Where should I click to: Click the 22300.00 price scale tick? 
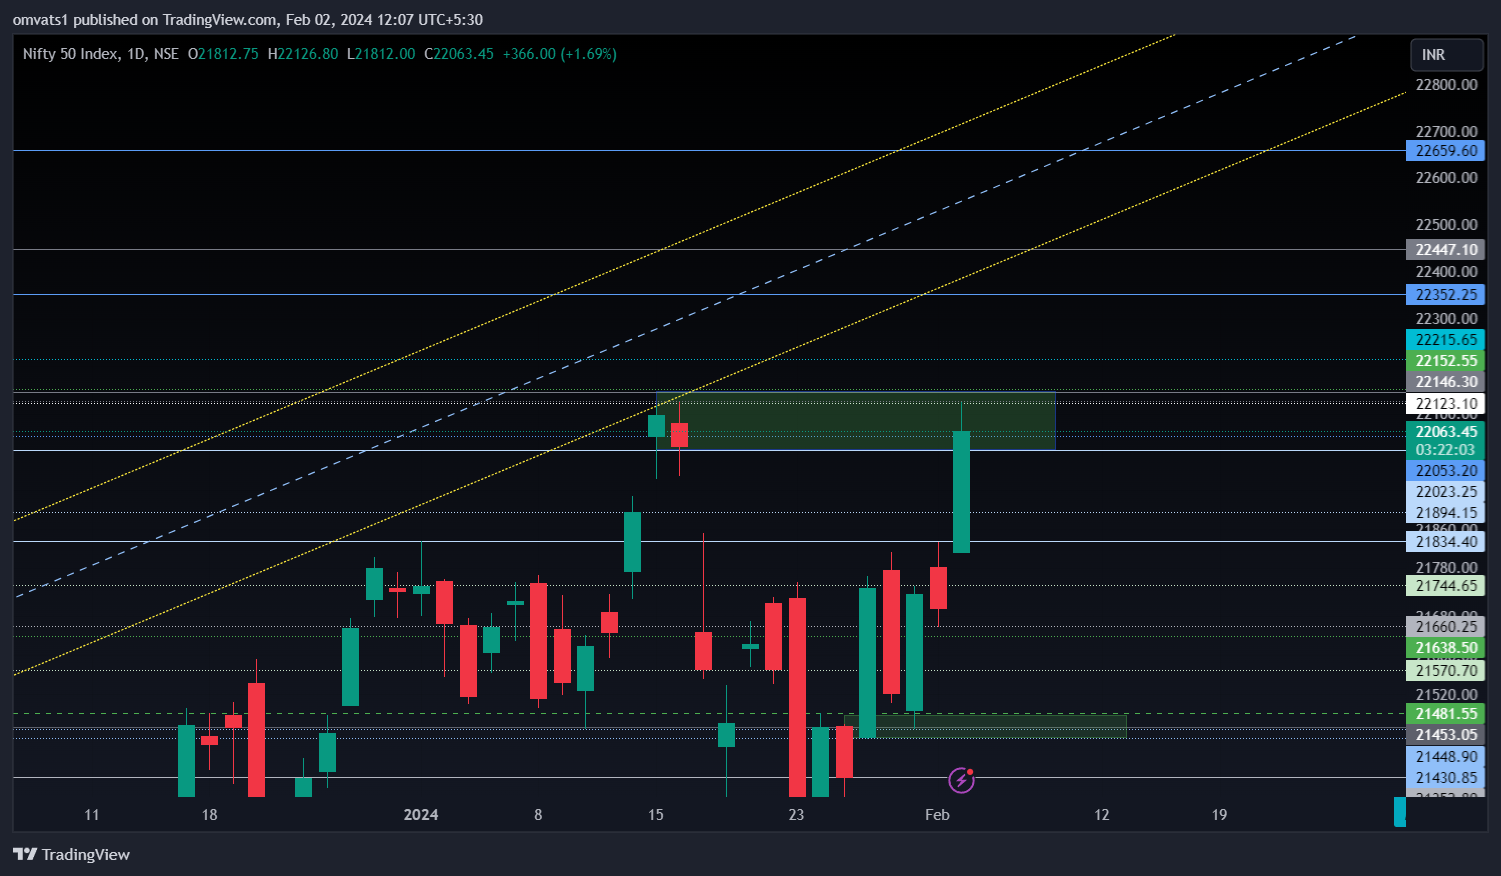point(1446,319)
